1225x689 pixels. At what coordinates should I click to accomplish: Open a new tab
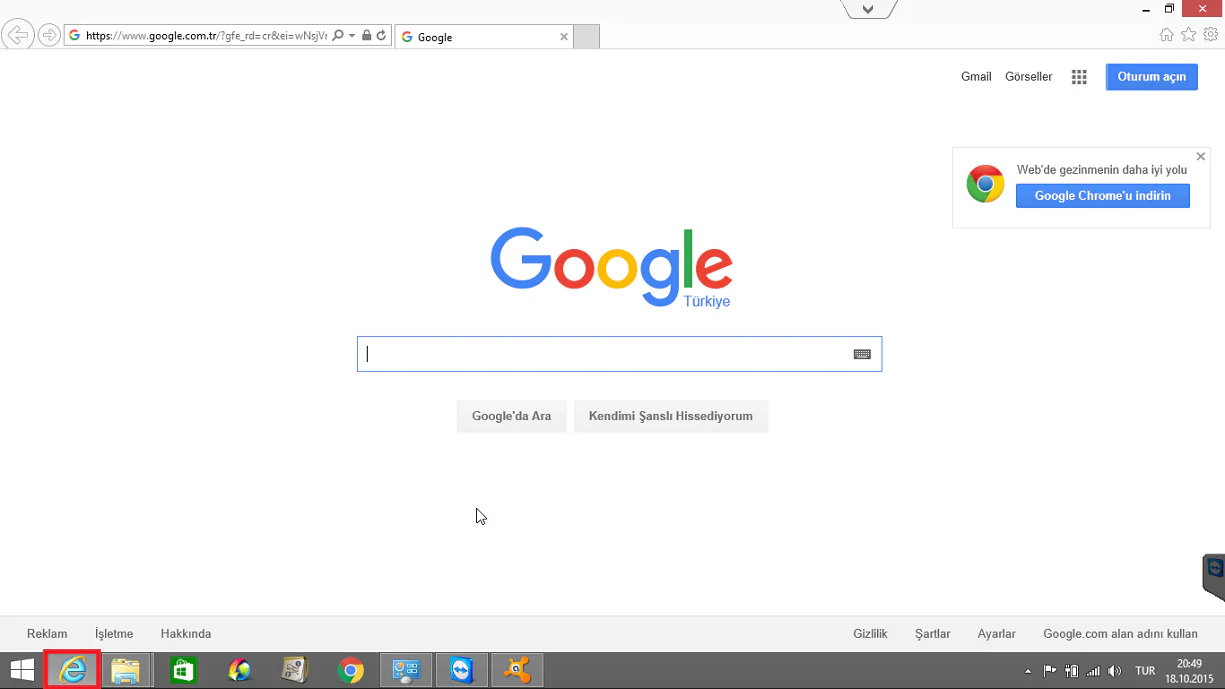pos(587,37)
